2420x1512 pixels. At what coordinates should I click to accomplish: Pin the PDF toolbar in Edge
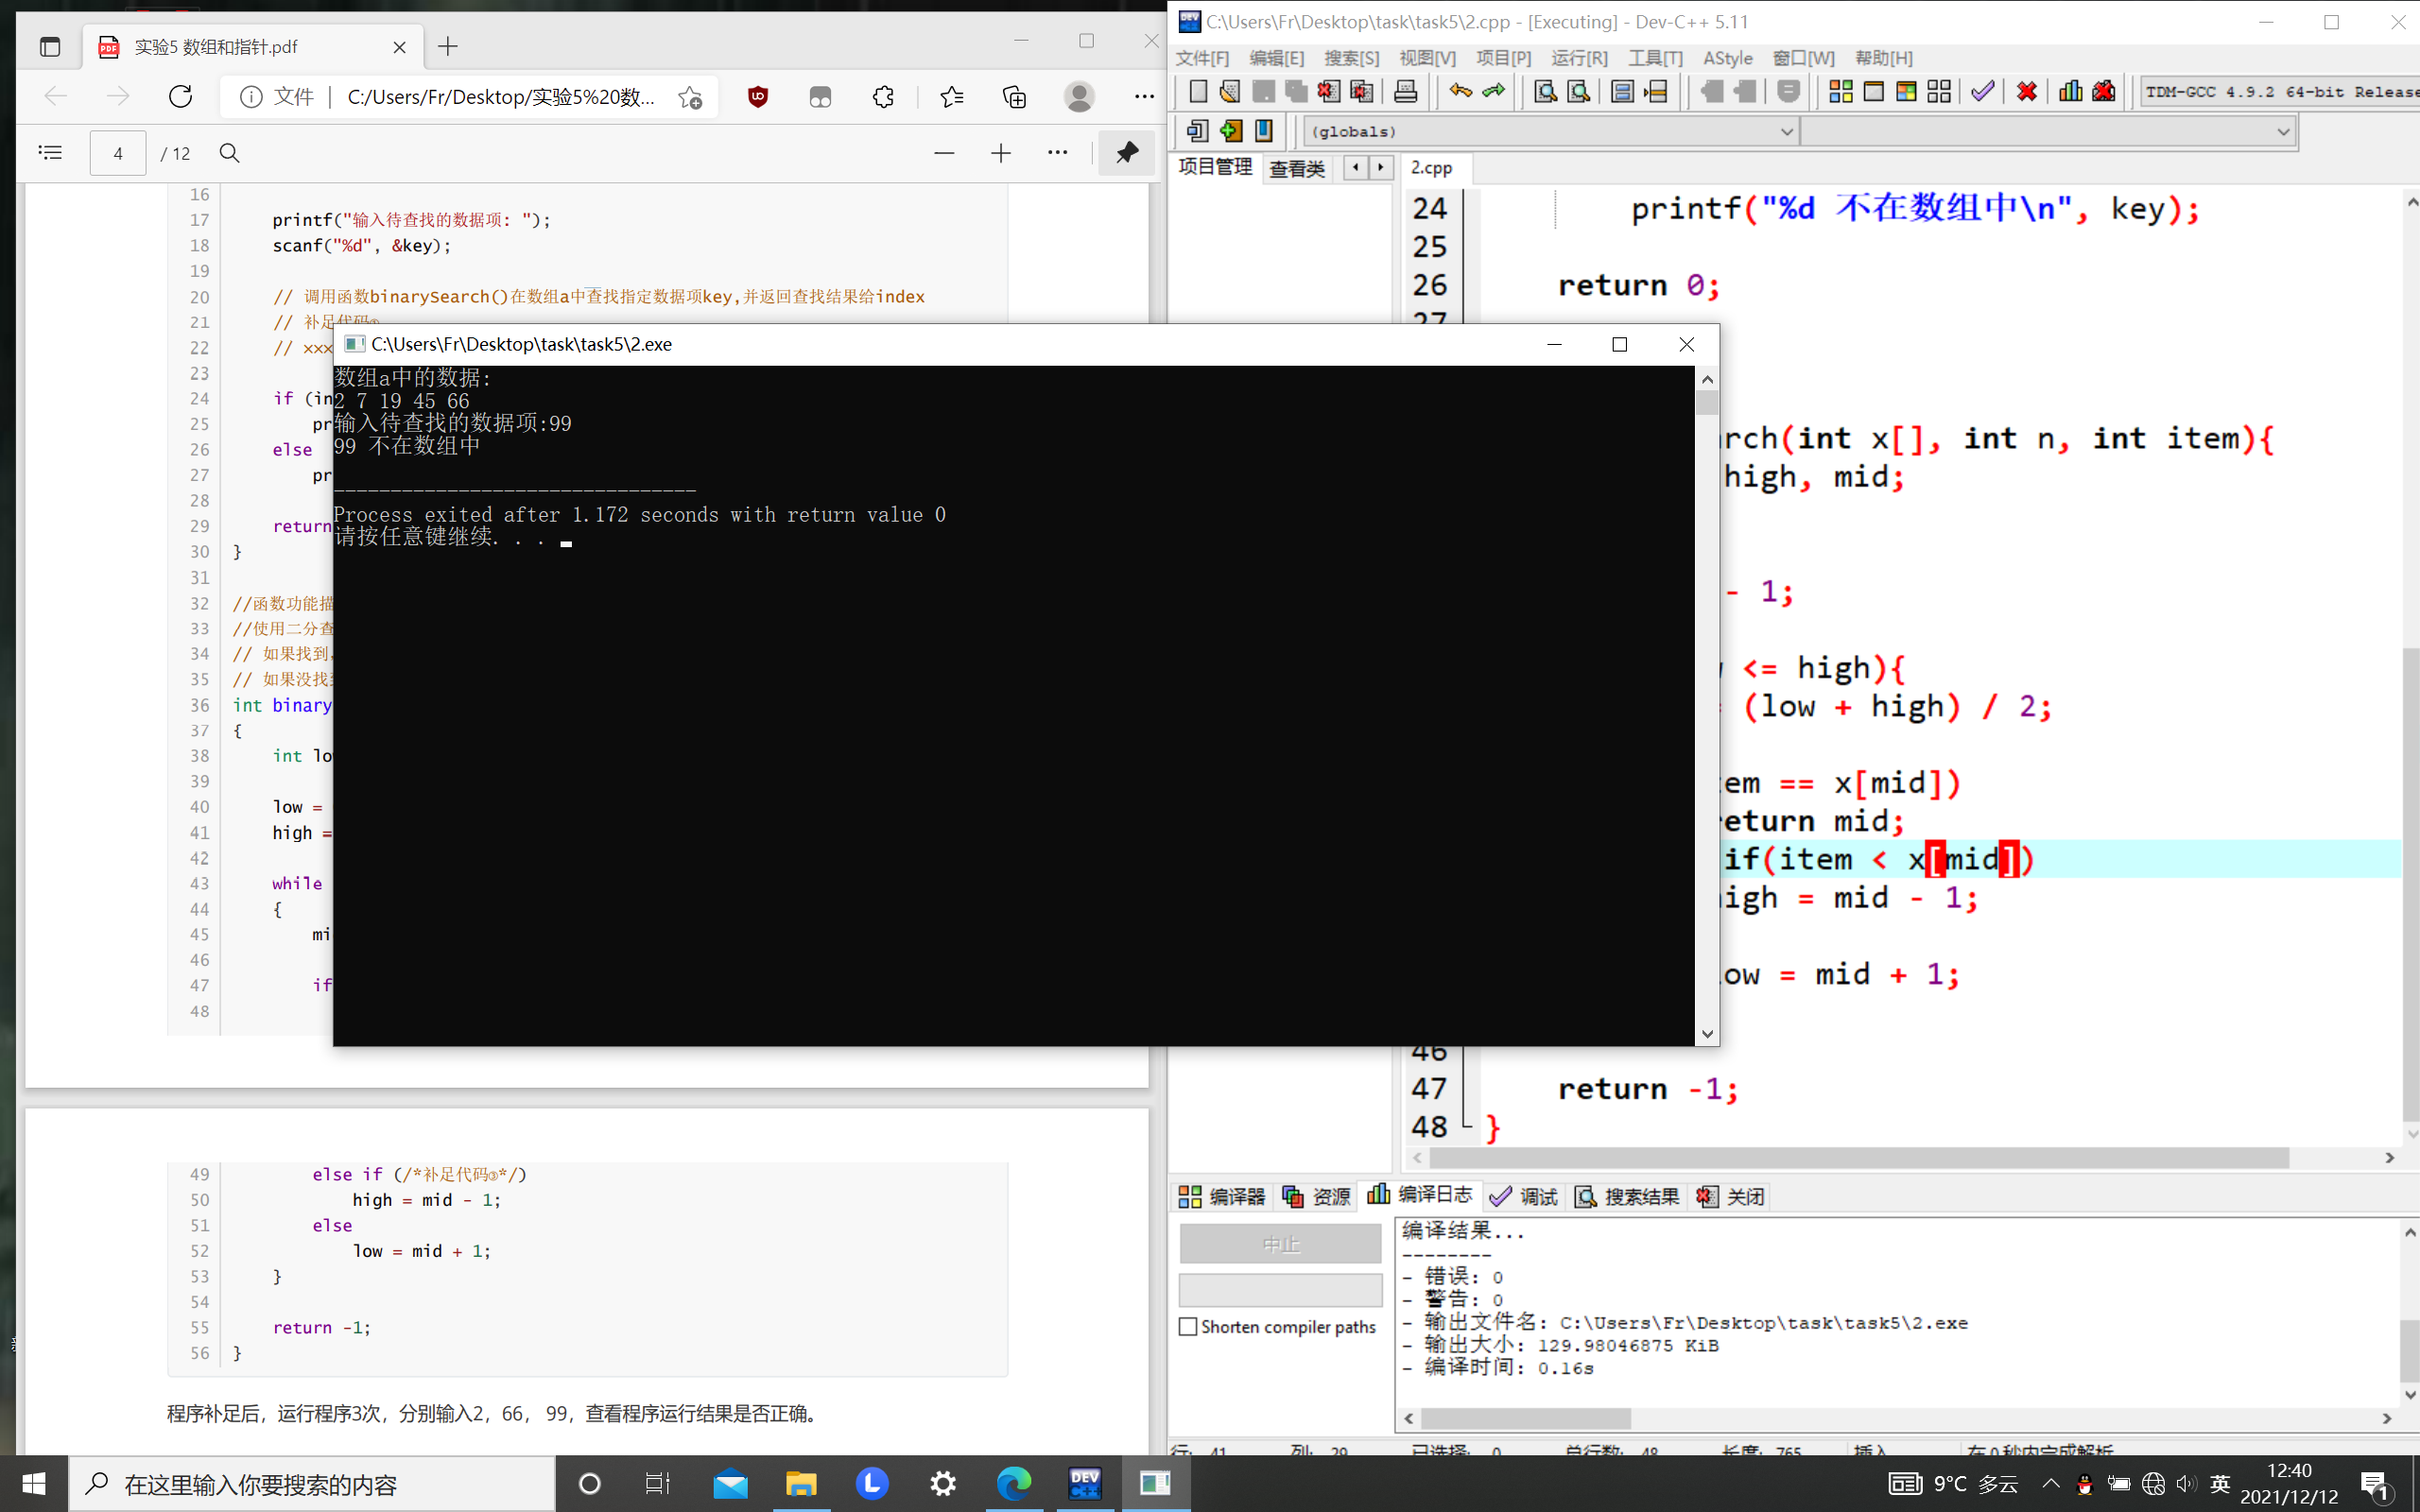(1127, 153)
